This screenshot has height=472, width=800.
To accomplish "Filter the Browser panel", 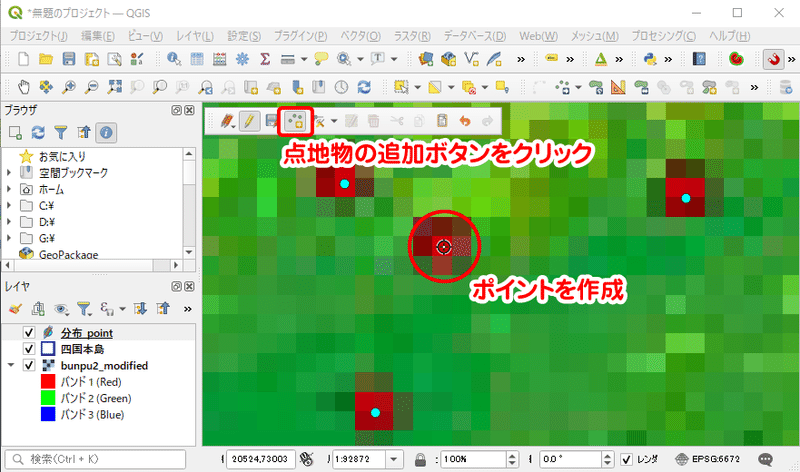I will click(x=61, y=133).
